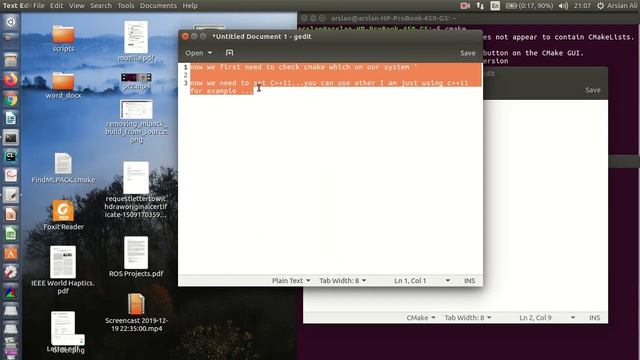Screen dimensions: 640x360
Task: Open Ubuntu Software Center dock icon
Action: (11, 253)
